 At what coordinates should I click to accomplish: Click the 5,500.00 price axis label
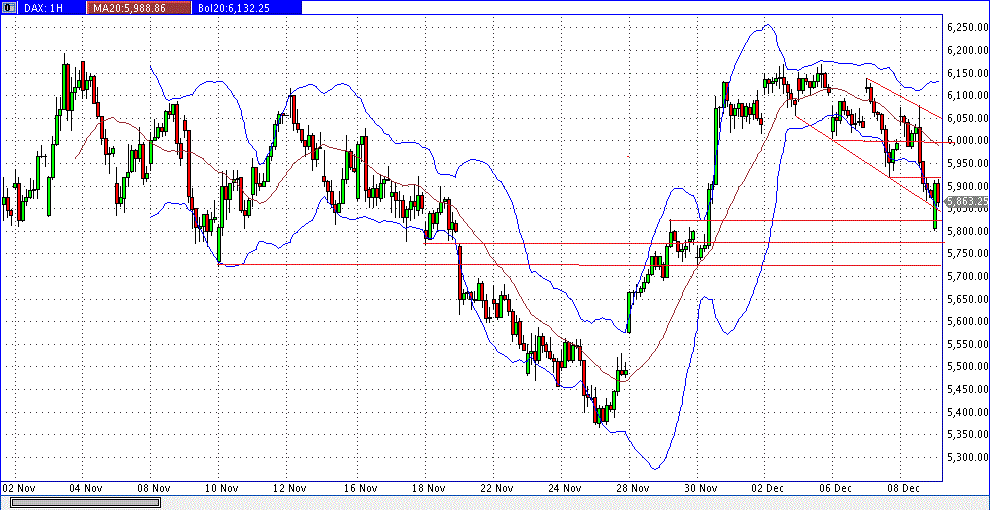[968, 366]
